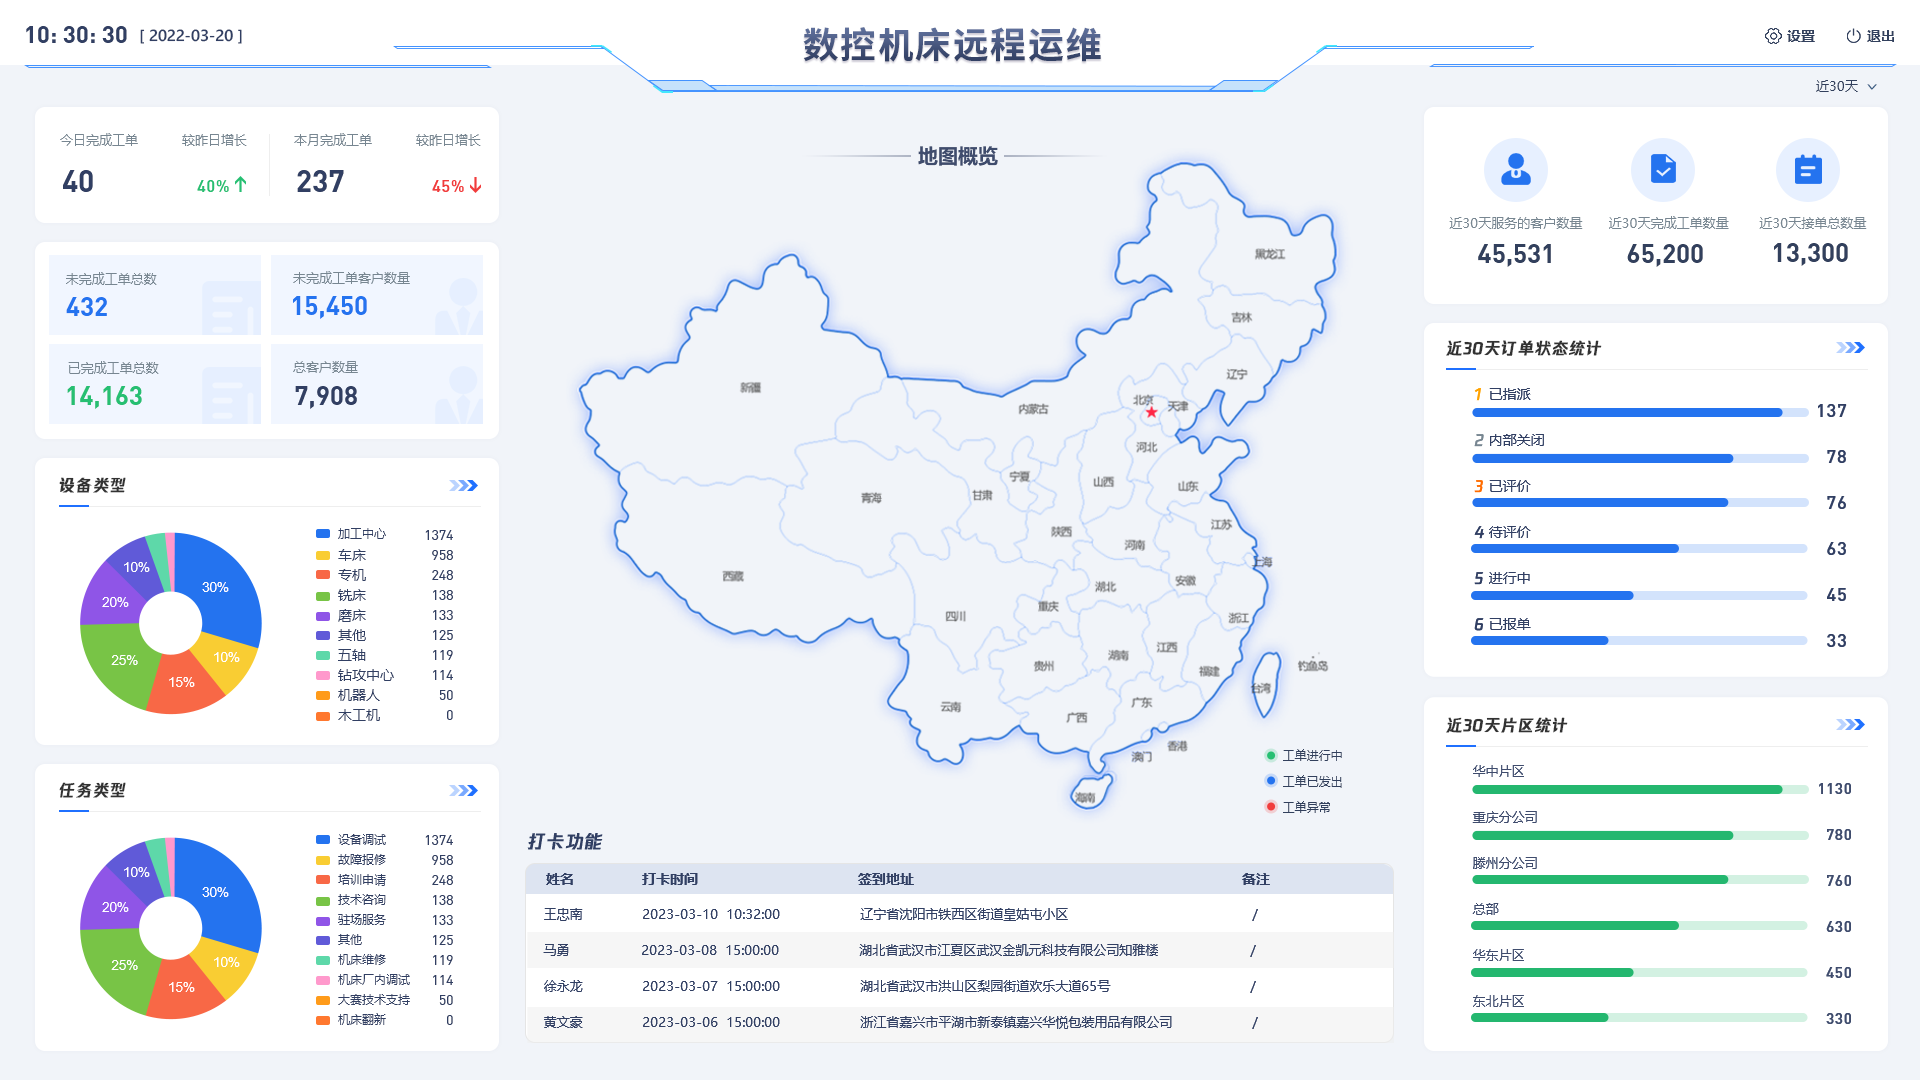Screen dimensions: 1920x1080
Task: Expand 近30天片区统计 panel arrows
Action: [x=1850, y=725]
